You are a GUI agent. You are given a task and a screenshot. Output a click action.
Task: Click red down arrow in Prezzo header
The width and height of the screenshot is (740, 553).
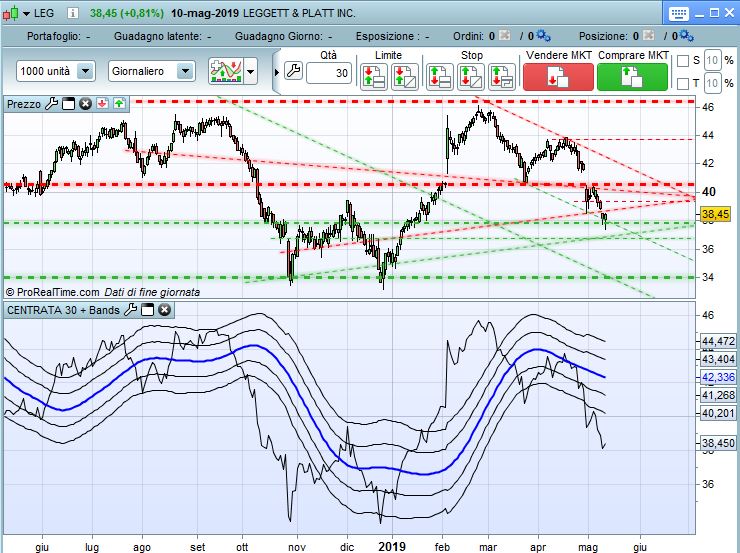coord(102,104)
